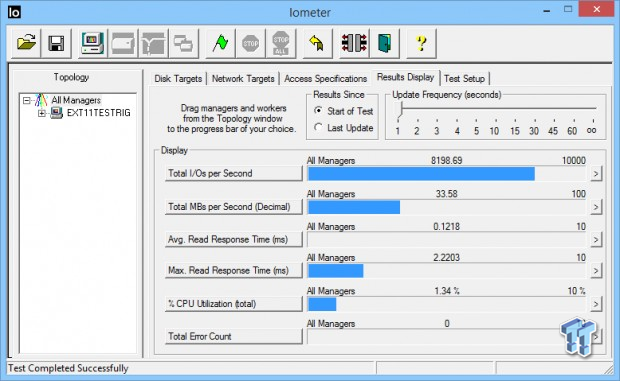Click the % CPU Utilization (total) button
This screenshot has width=620, height=381.
point(233,304)
